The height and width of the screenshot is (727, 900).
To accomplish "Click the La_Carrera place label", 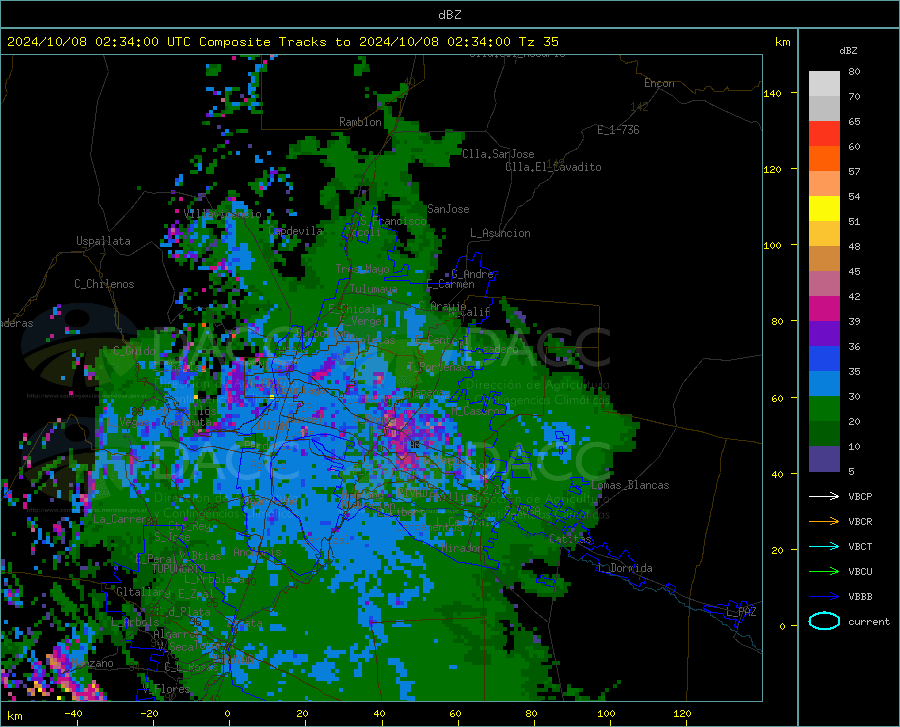I will pos(124,519).
